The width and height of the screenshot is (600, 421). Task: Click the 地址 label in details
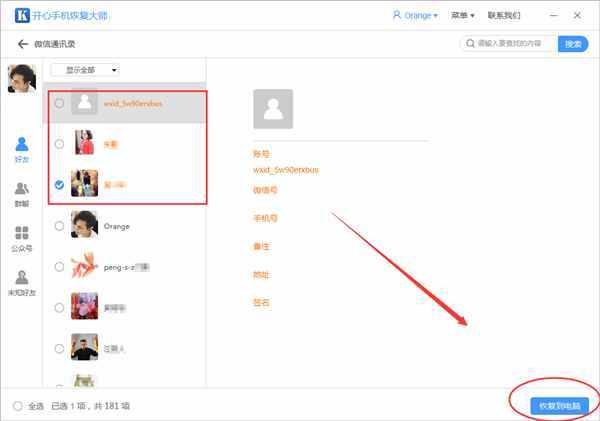[261, 274]
